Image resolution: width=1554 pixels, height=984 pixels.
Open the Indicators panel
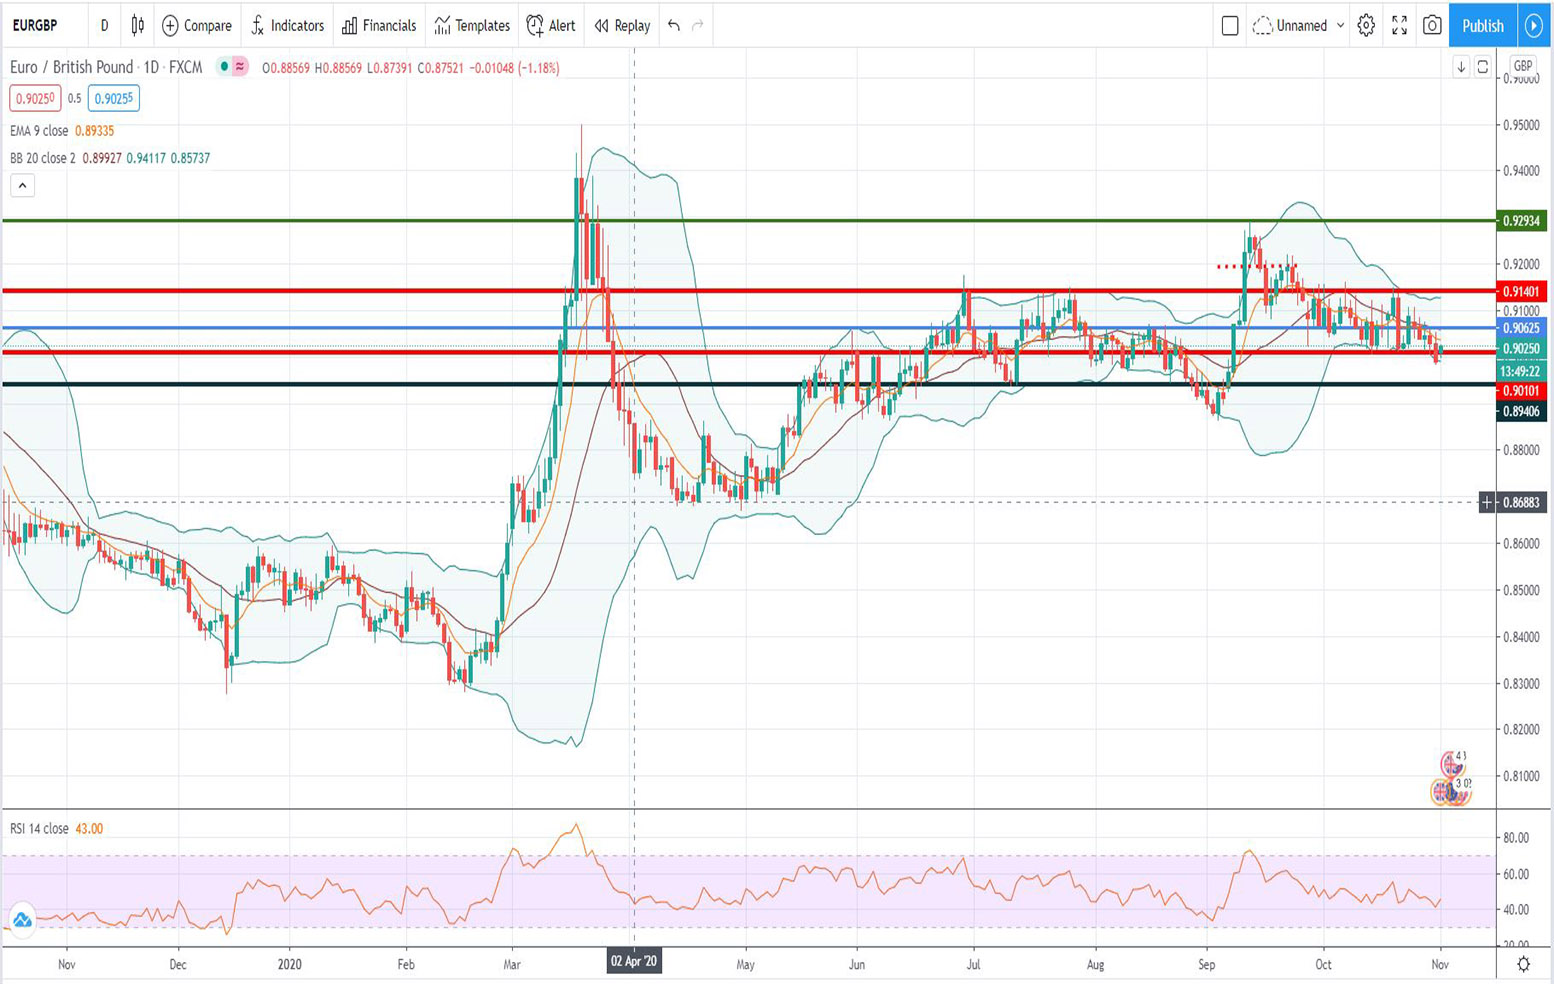pos(288,26)
